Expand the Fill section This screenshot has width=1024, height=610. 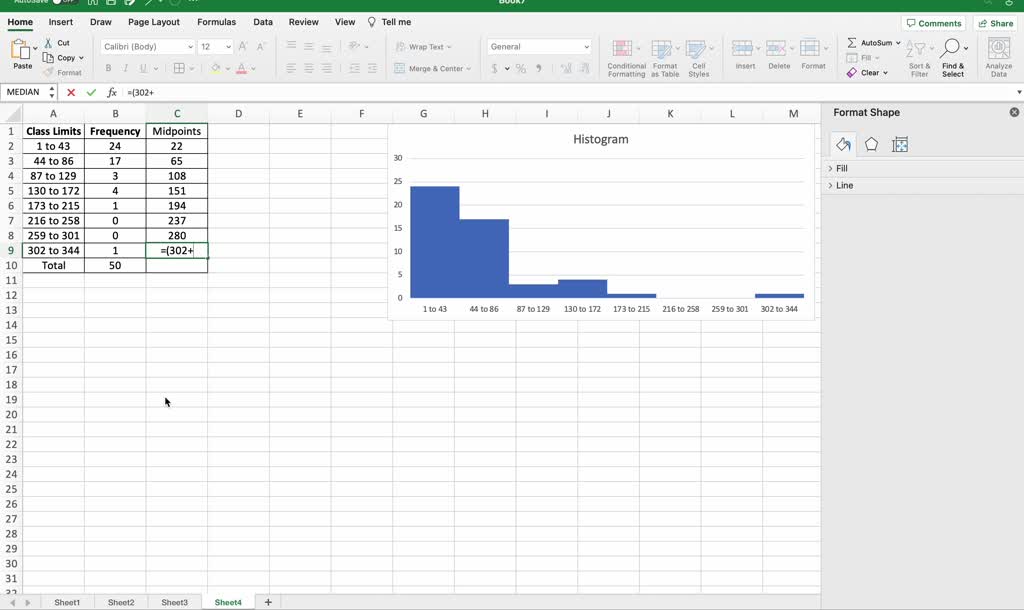tap(841, 169)
